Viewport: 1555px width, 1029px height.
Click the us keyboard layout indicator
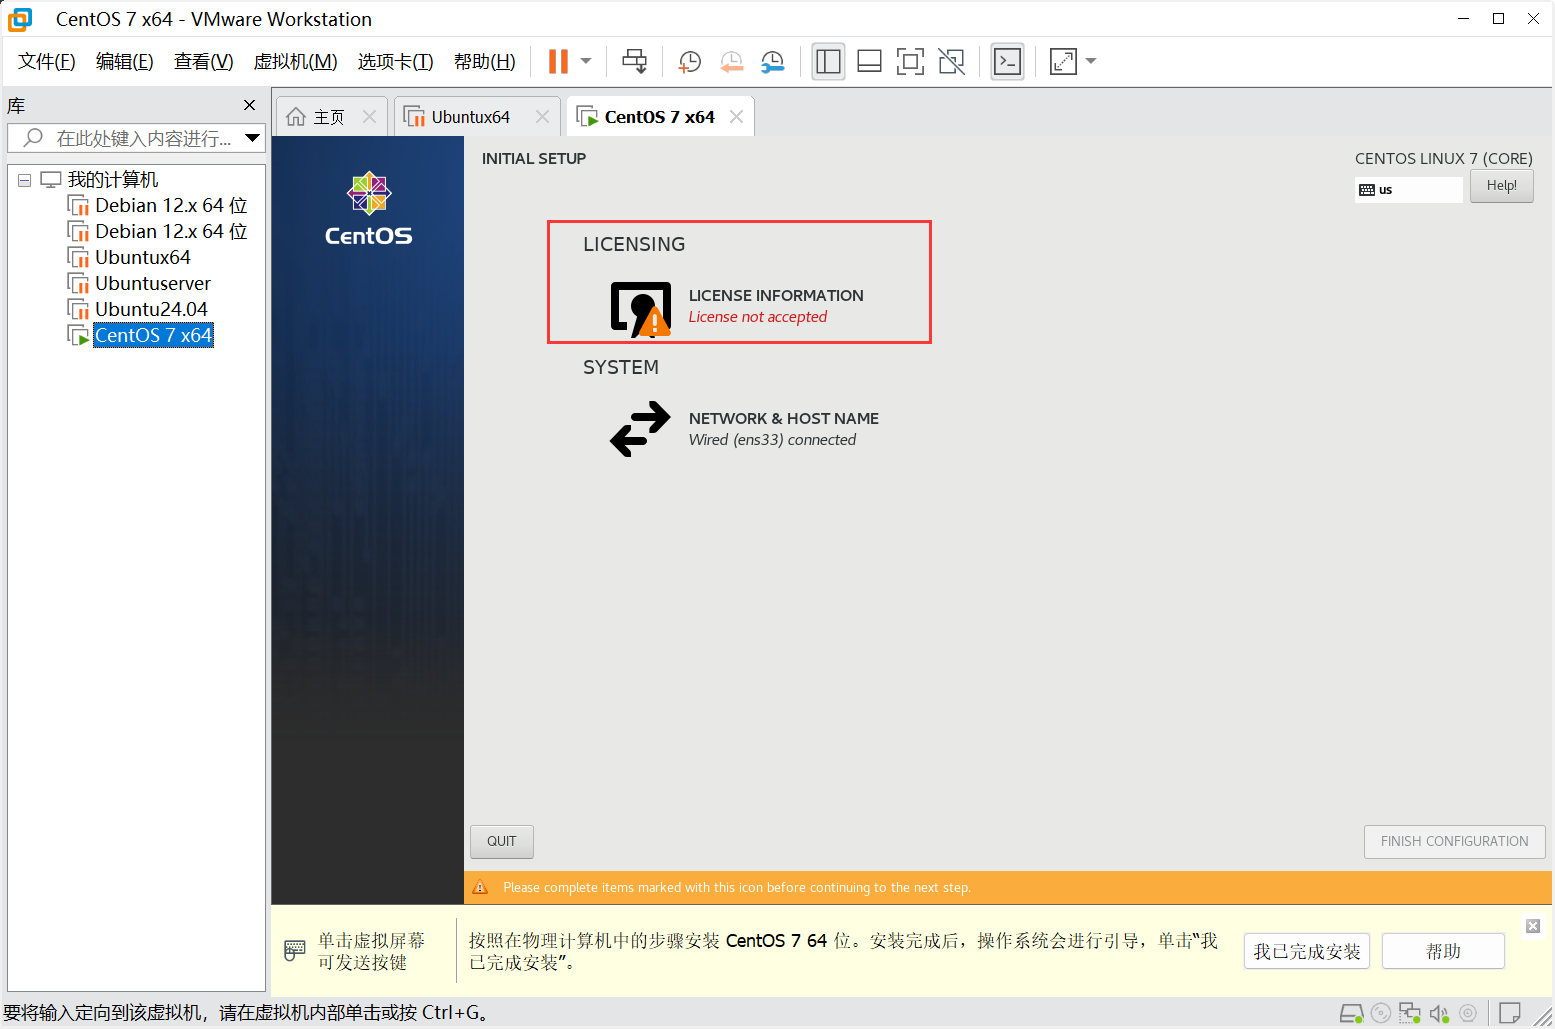[1408, 189]
